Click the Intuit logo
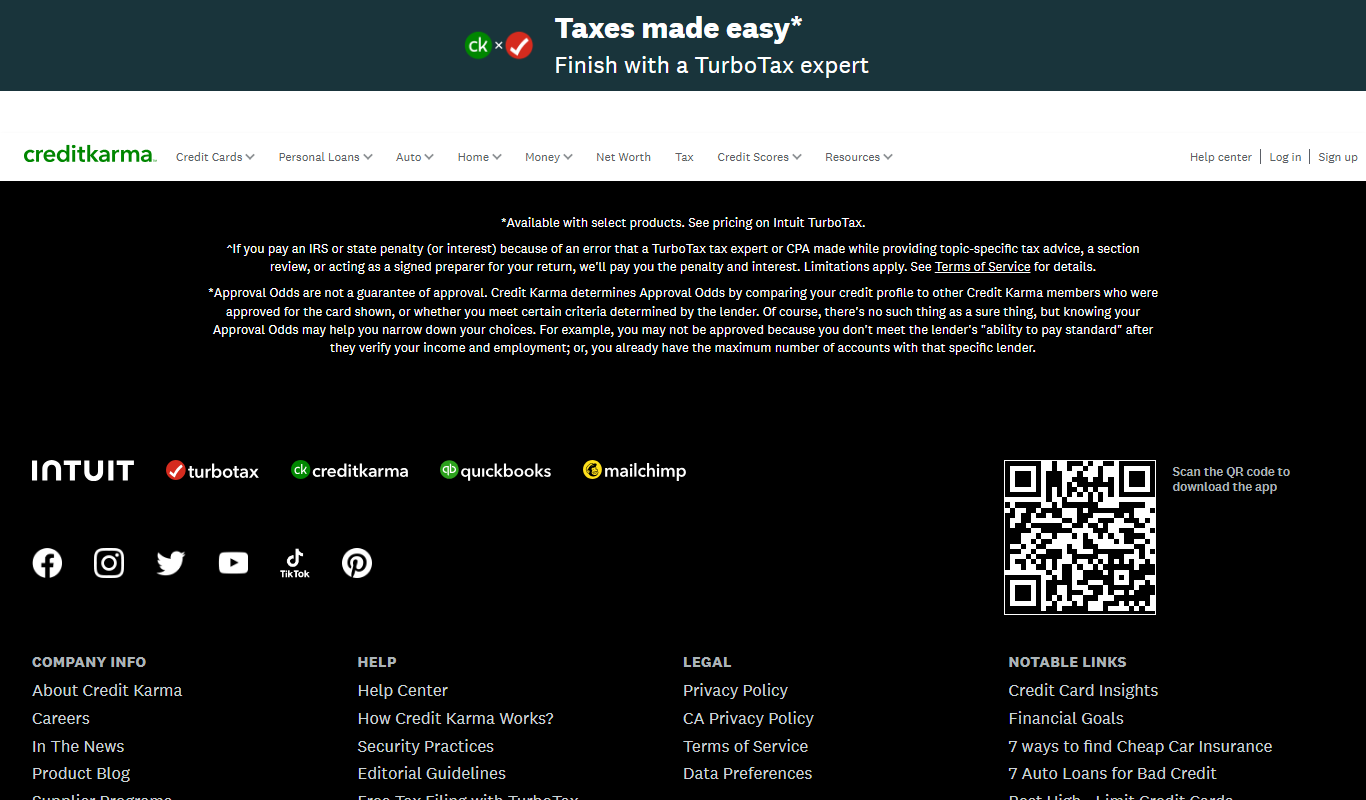 83,471
